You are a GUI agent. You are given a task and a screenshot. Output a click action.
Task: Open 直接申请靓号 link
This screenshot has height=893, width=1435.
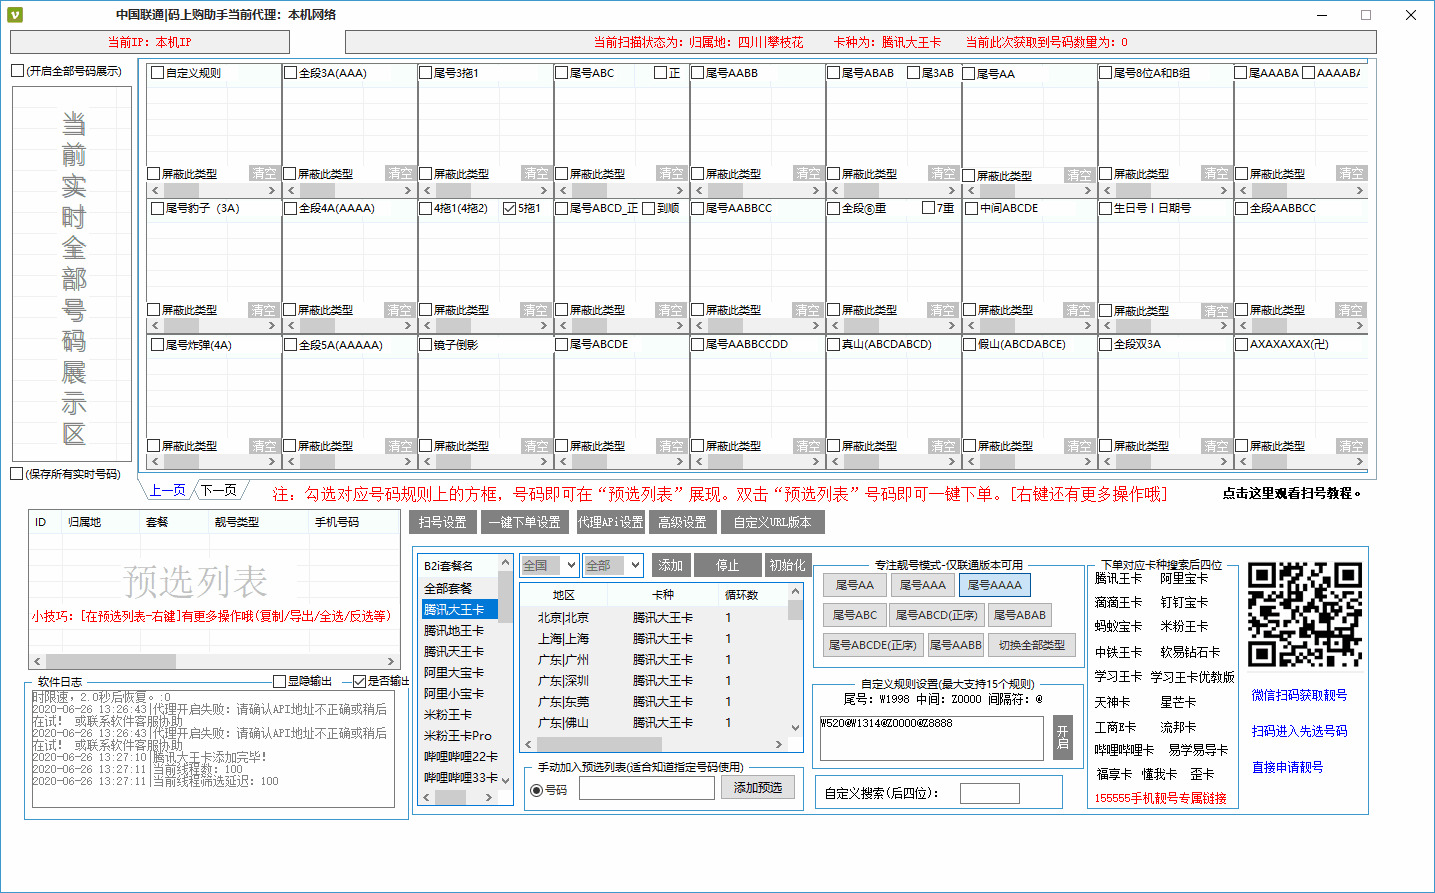1287,767
